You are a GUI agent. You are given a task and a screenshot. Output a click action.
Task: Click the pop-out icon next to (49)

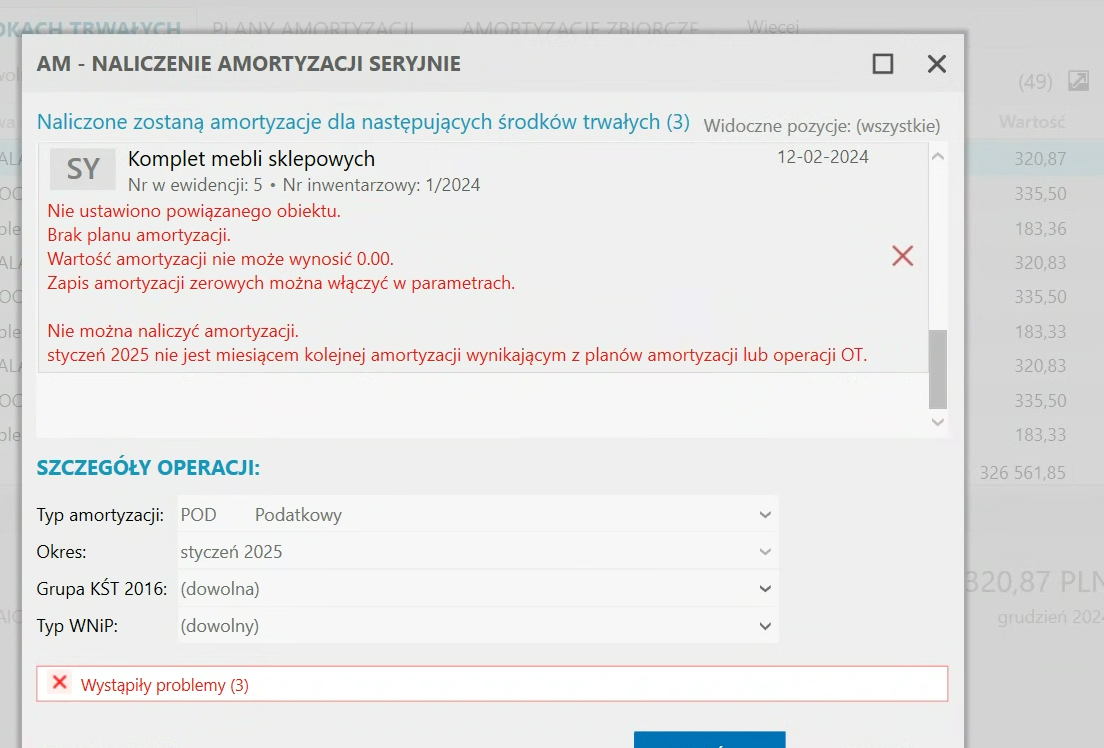[x=1078, y=81]
